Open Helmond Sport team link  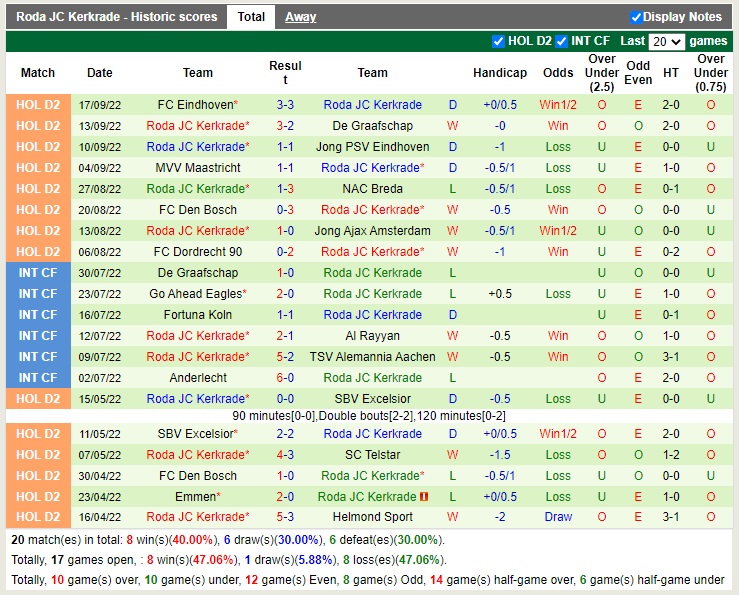click(372, 517)
